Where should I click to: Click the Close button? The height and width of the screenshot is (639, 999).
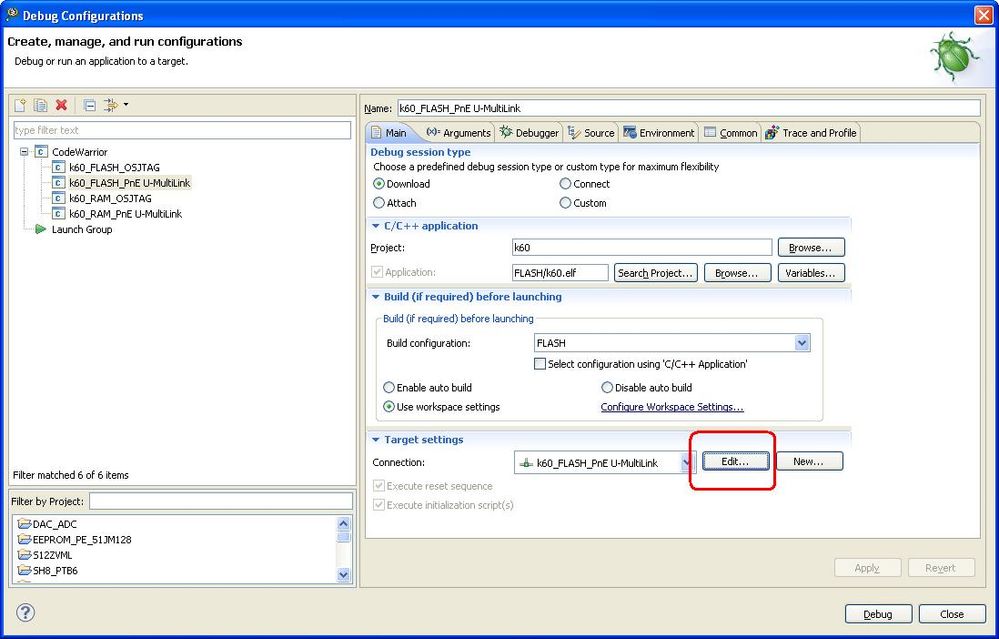coord(952,614)
